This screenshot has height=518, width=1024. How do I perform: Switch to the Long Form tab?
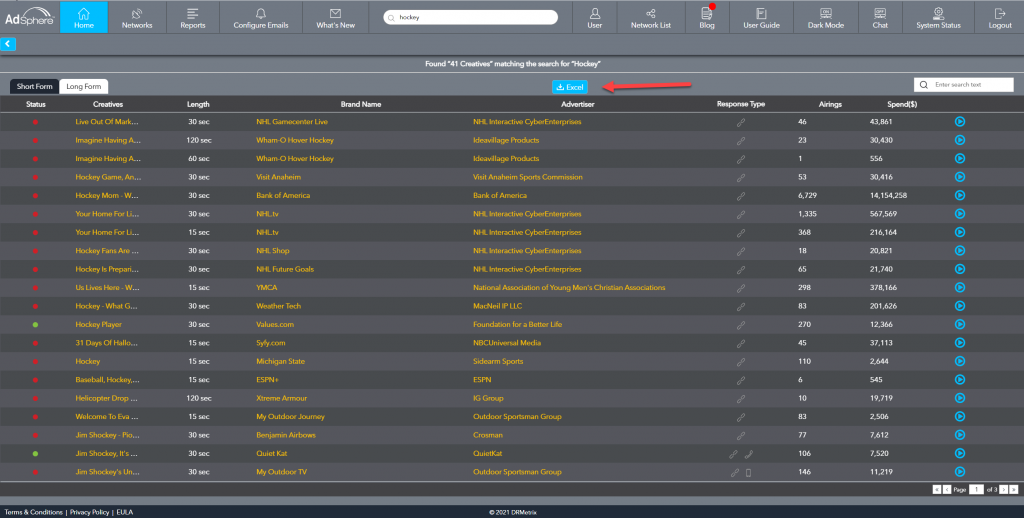84,86
